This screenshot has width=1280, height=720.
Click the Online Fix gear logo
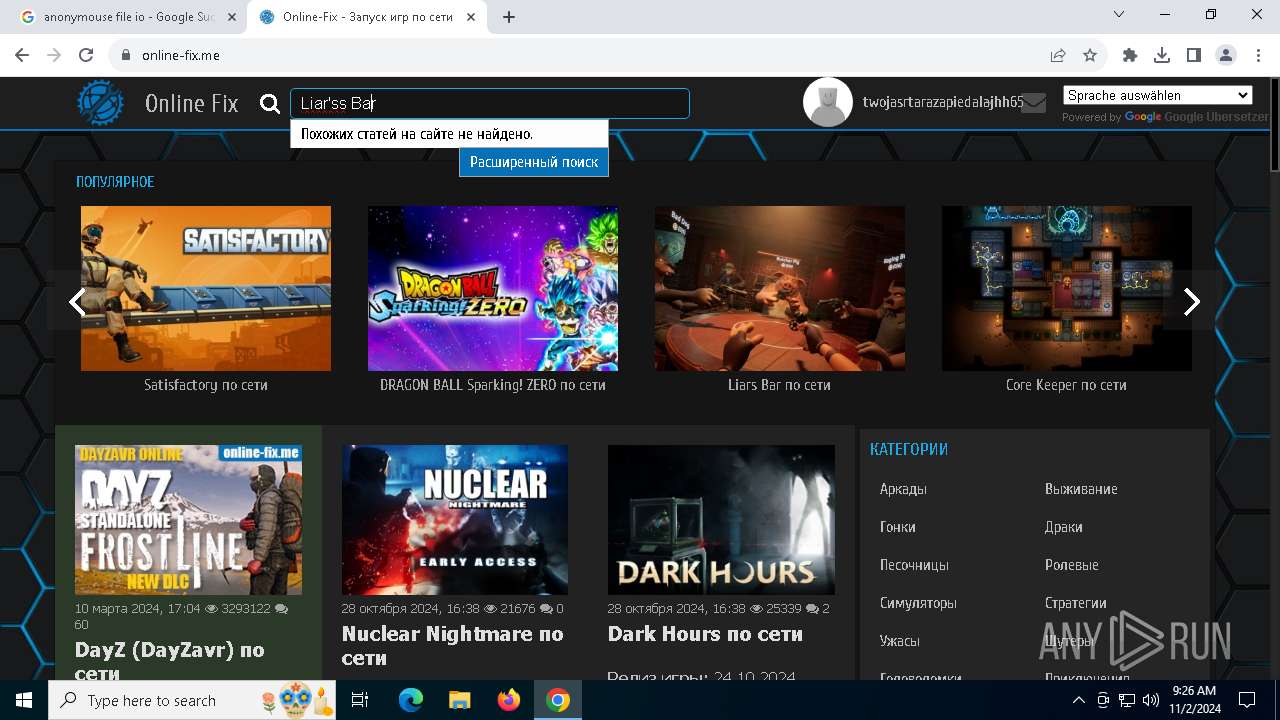click(x=101, y=103)
